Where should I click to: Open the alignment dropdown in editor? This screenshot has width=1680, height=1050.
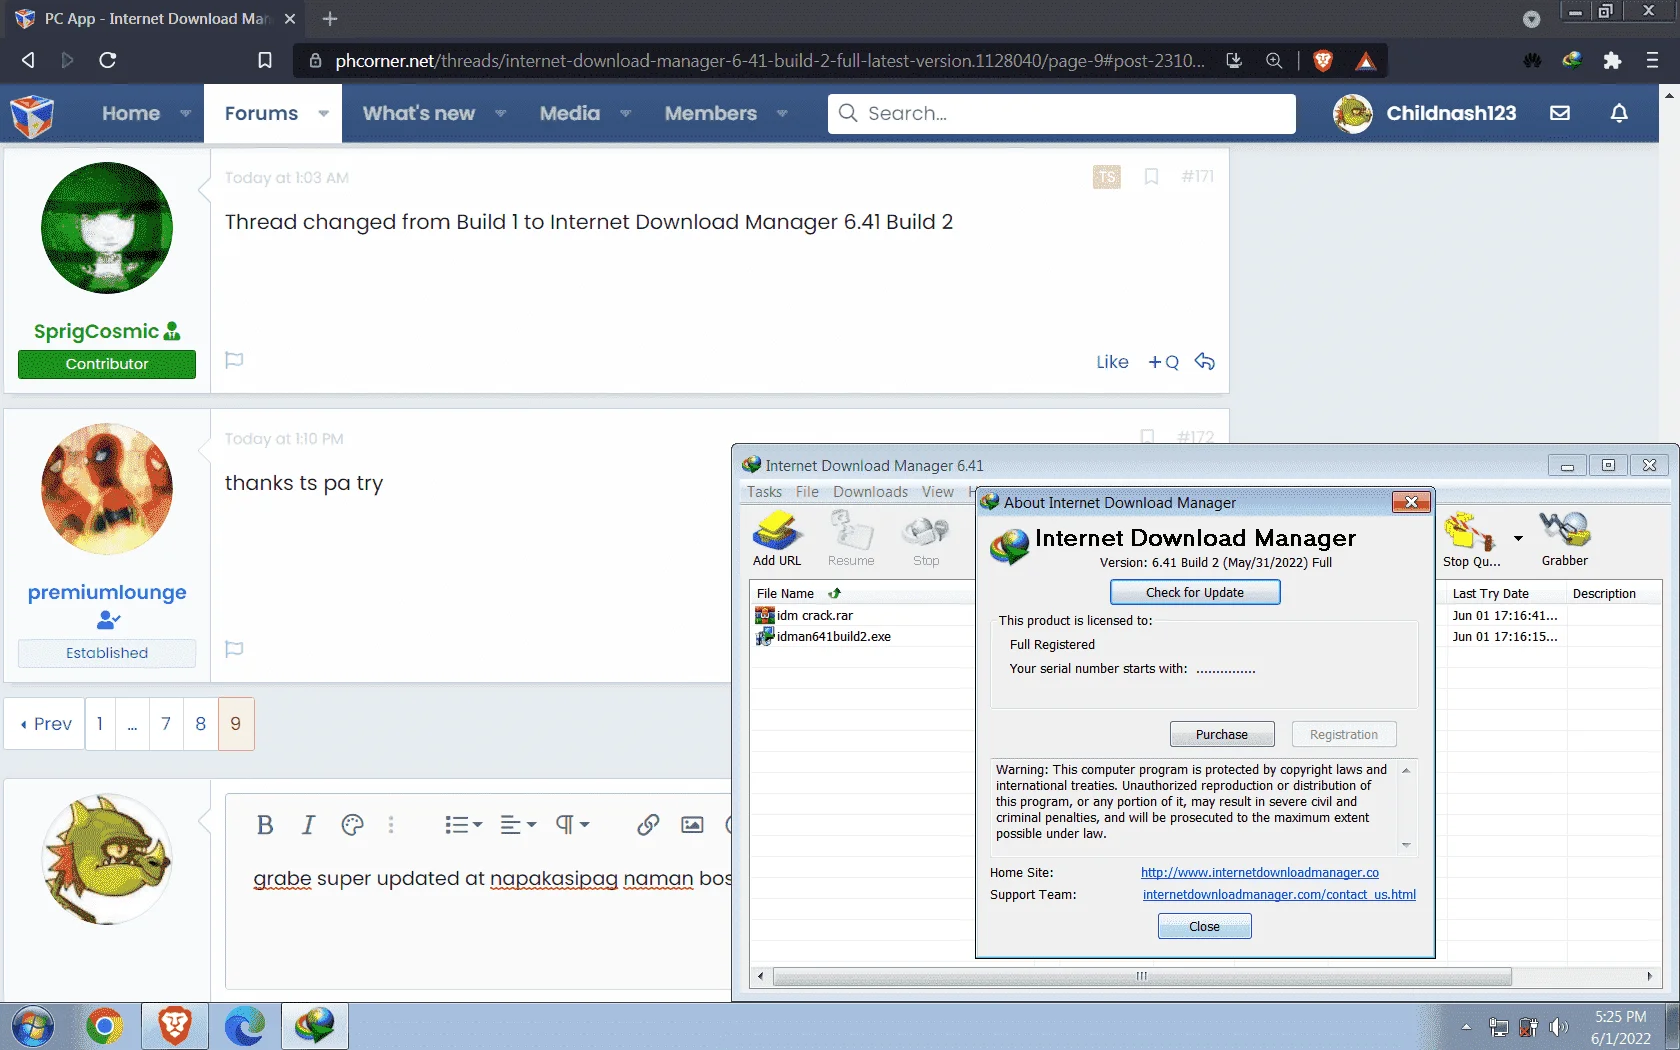518,825
